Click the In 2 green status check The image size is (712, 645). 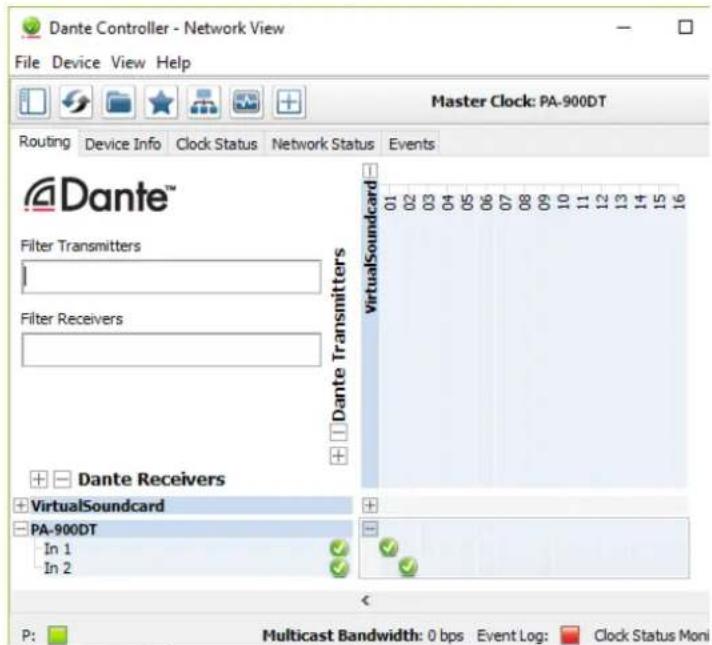339,568
